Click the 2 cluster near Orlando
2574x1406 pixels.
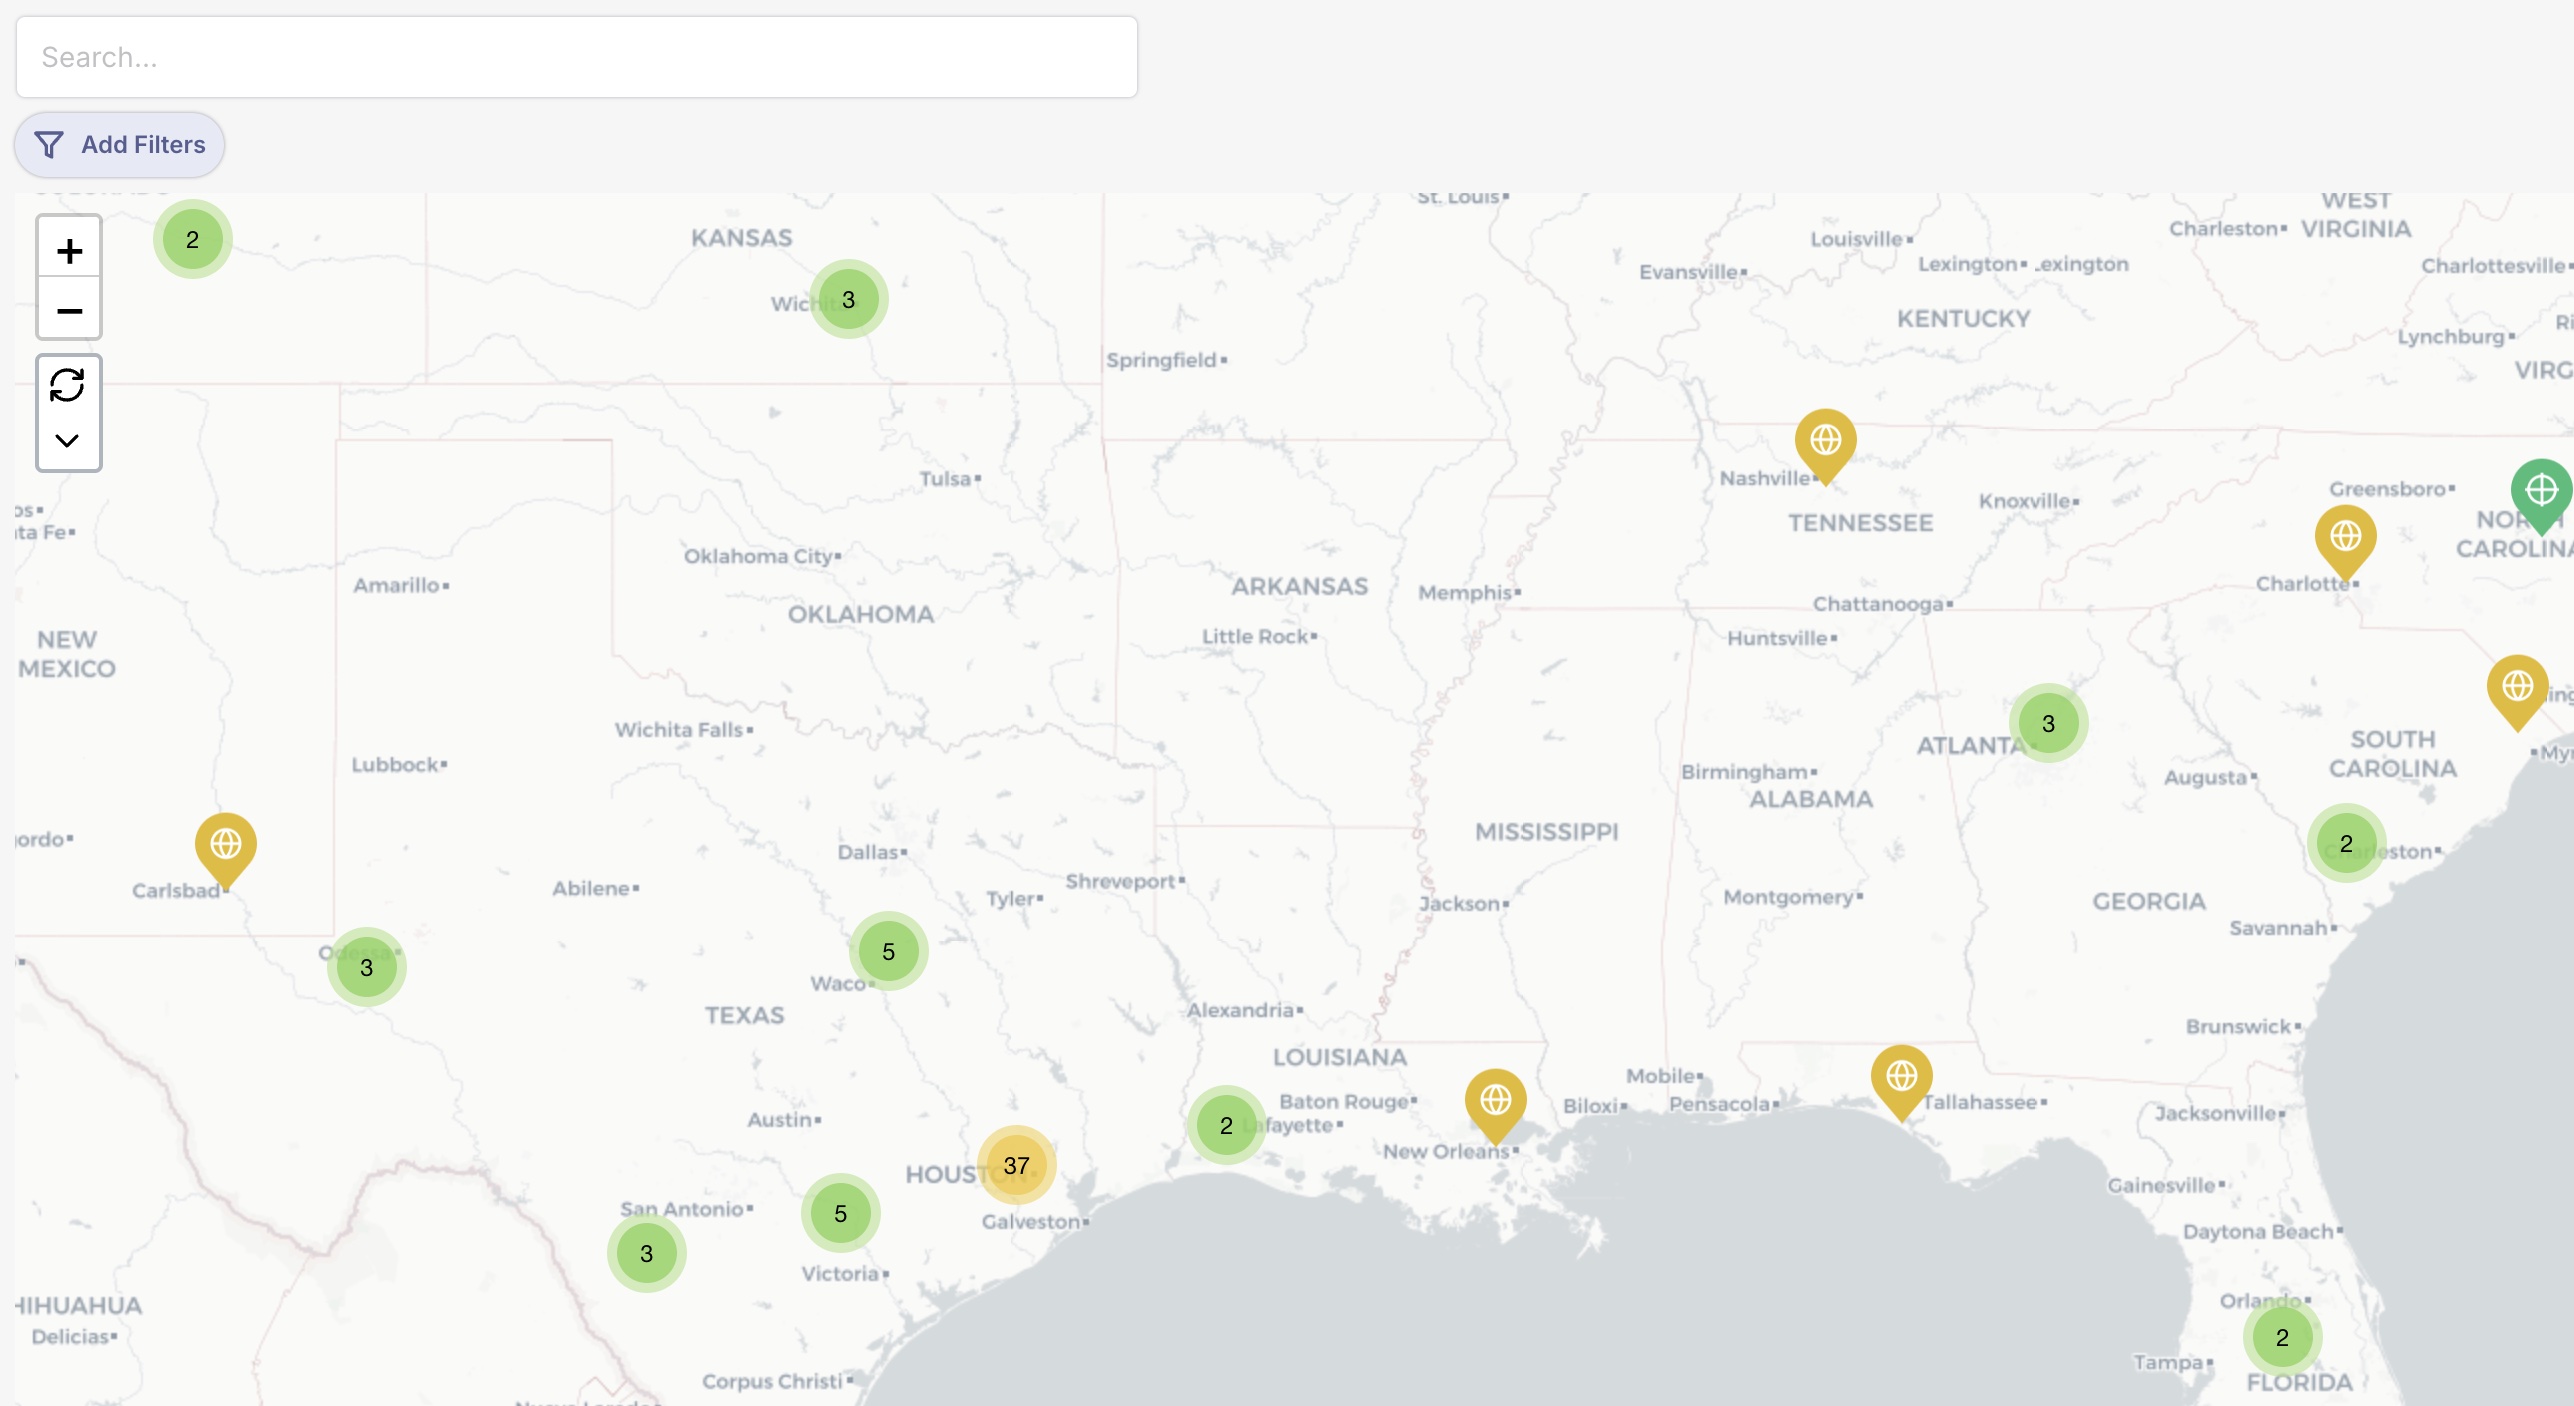(x=2282, y=1337)
